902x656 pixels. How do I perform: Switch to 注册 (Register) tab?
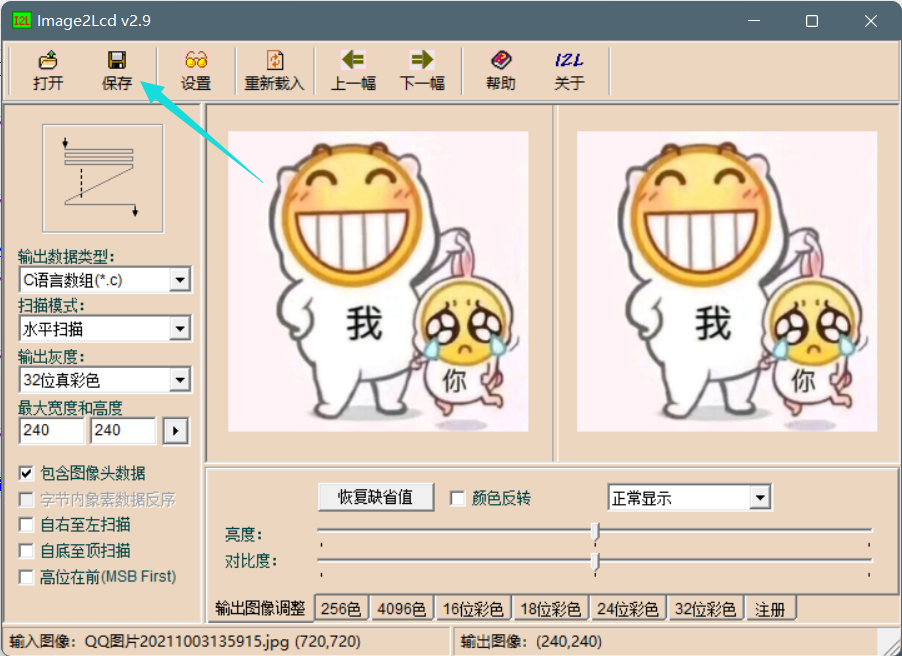tap(770, 609)
